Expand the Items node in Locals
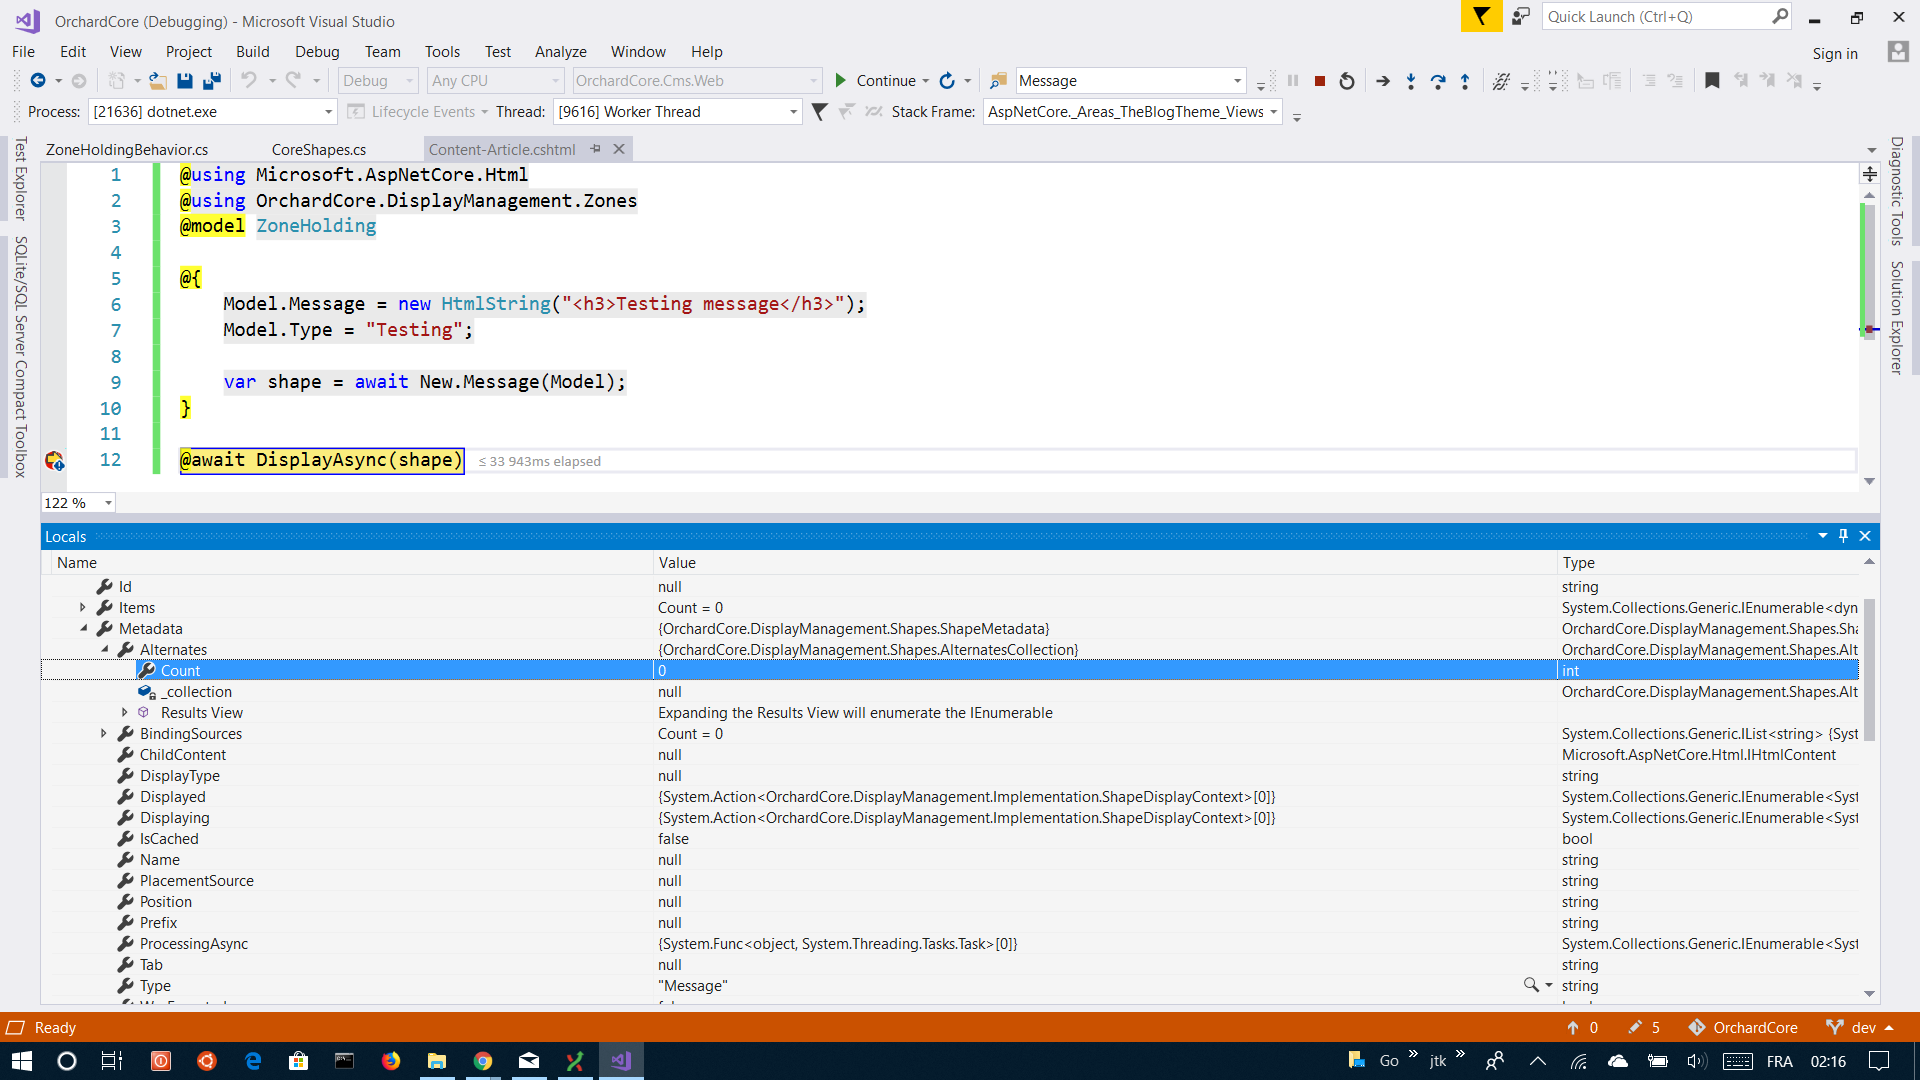The height and width of the screenshot is (1080, 1920). coord(81,607)
